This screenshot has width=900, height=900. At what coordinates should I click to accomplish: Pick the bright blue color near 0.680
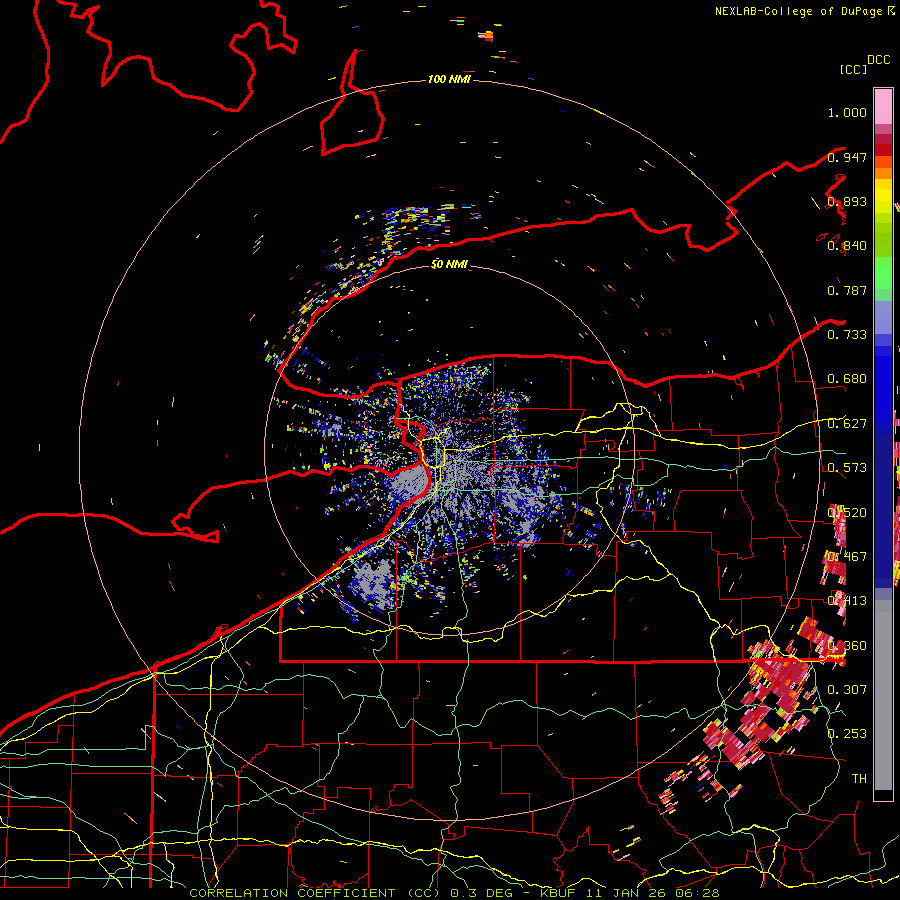pyautogui.click(x=883, y=385)
